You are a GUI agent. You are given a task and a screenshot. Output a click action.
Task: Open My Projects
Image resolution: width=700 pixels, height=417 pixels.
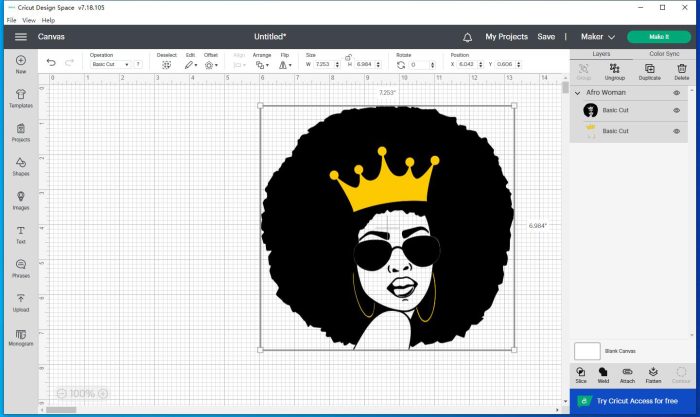506,37
